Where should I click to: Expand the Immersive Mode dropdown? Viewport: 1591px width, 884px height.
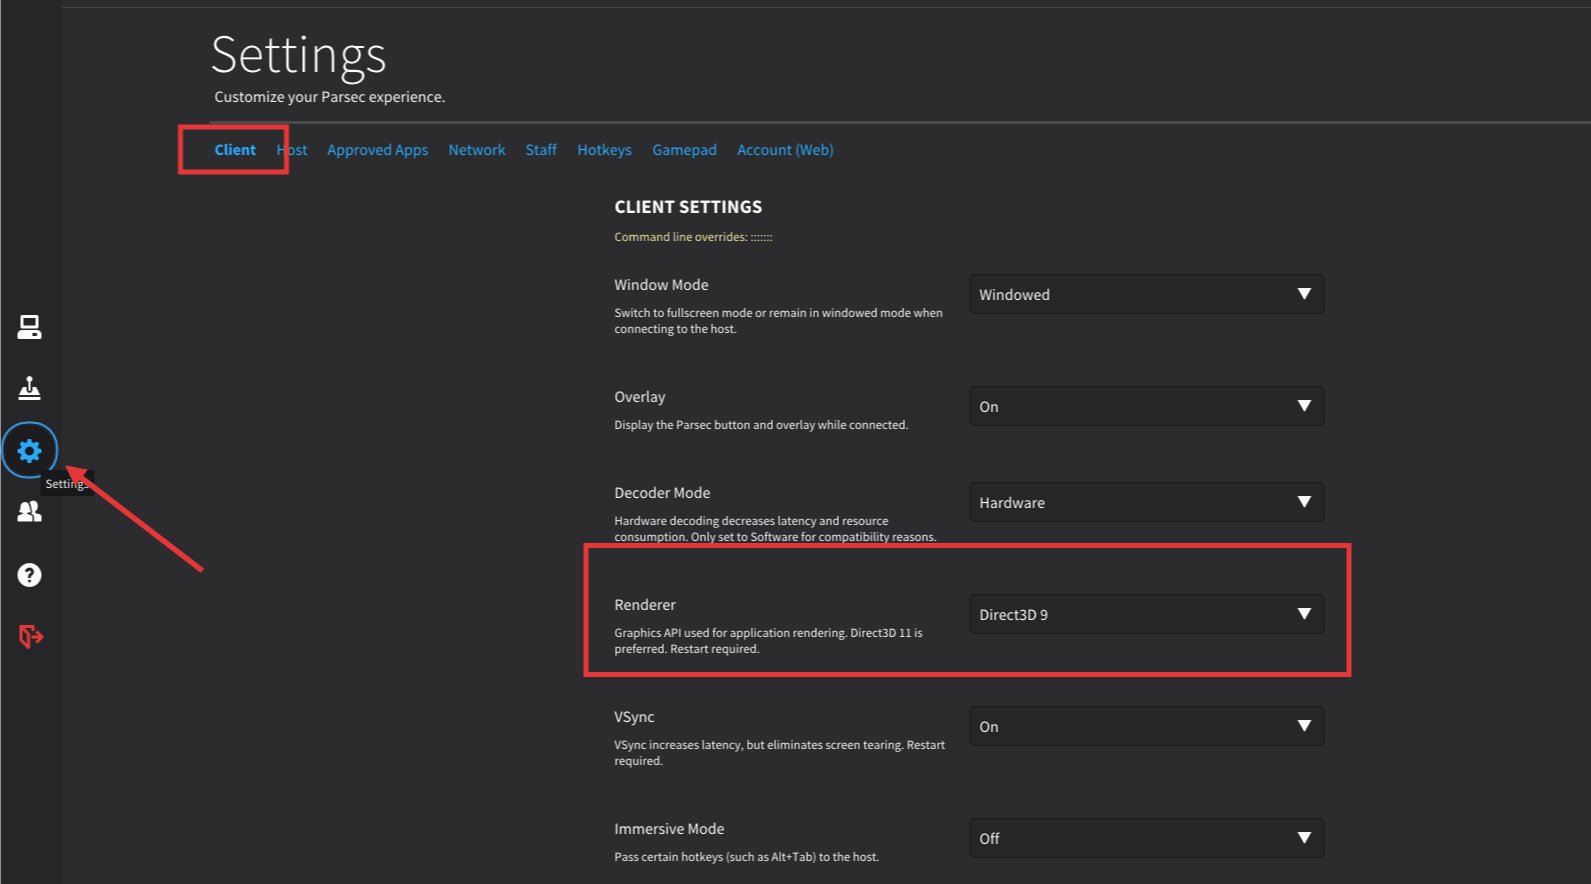[1146, 839]
